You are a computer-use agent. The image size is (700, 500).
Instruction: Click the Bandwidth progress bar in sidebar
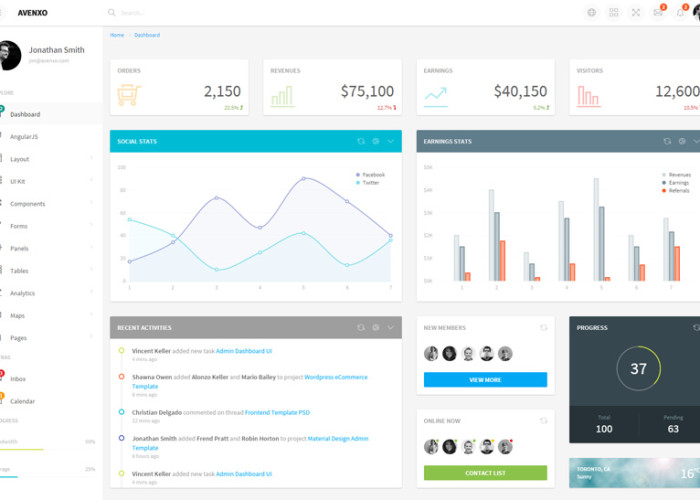[48, 449]
